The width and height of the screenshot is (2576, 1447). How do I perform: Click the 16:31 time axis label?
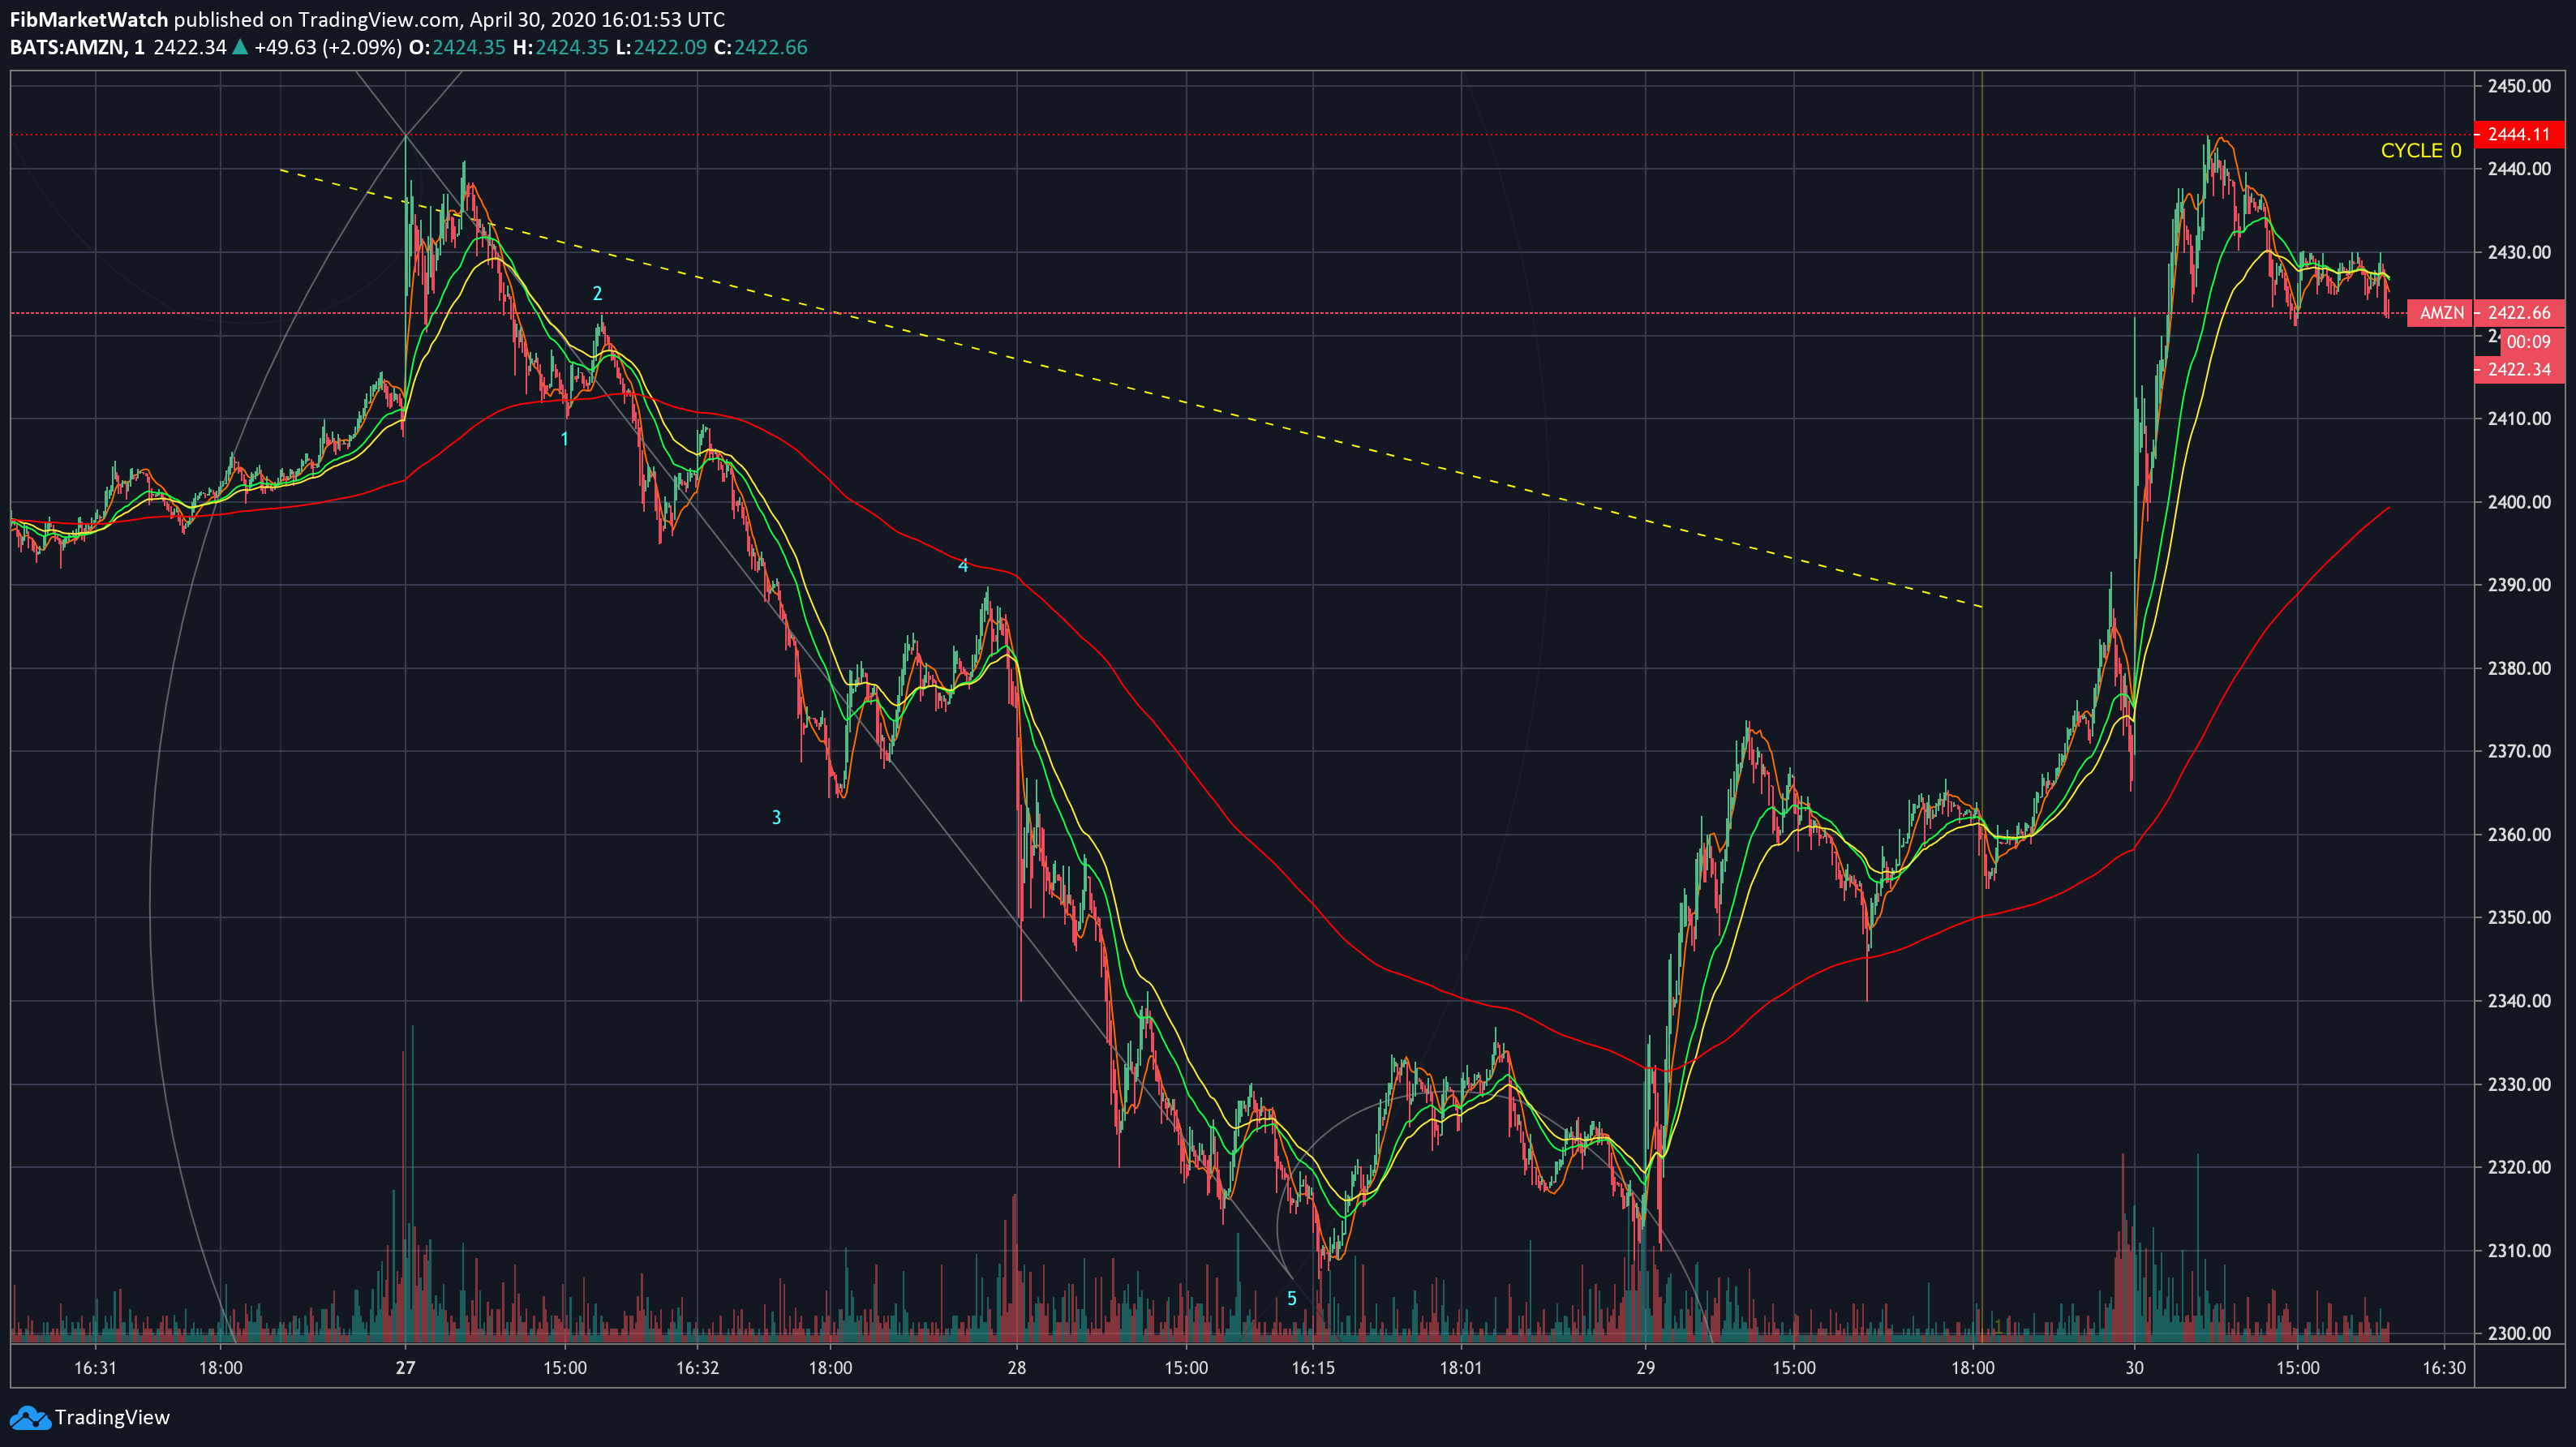95,1367
